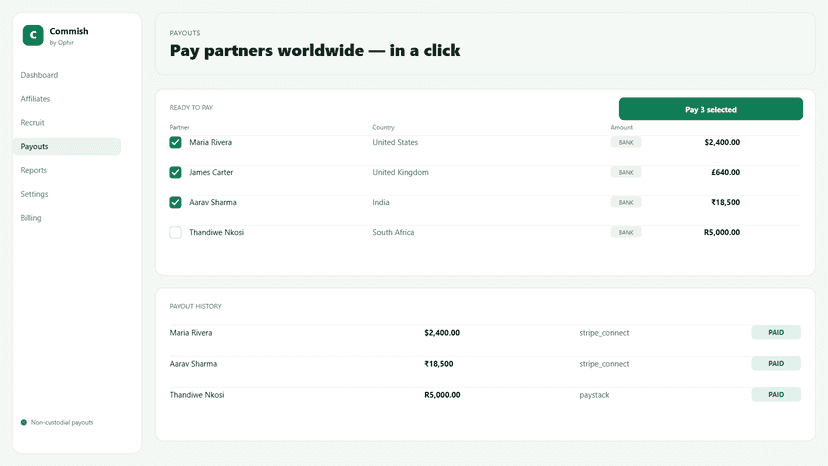Go to Affiliates in the sidebar
The width and height of the screenshot is (828, 466).
pos(35,99)
